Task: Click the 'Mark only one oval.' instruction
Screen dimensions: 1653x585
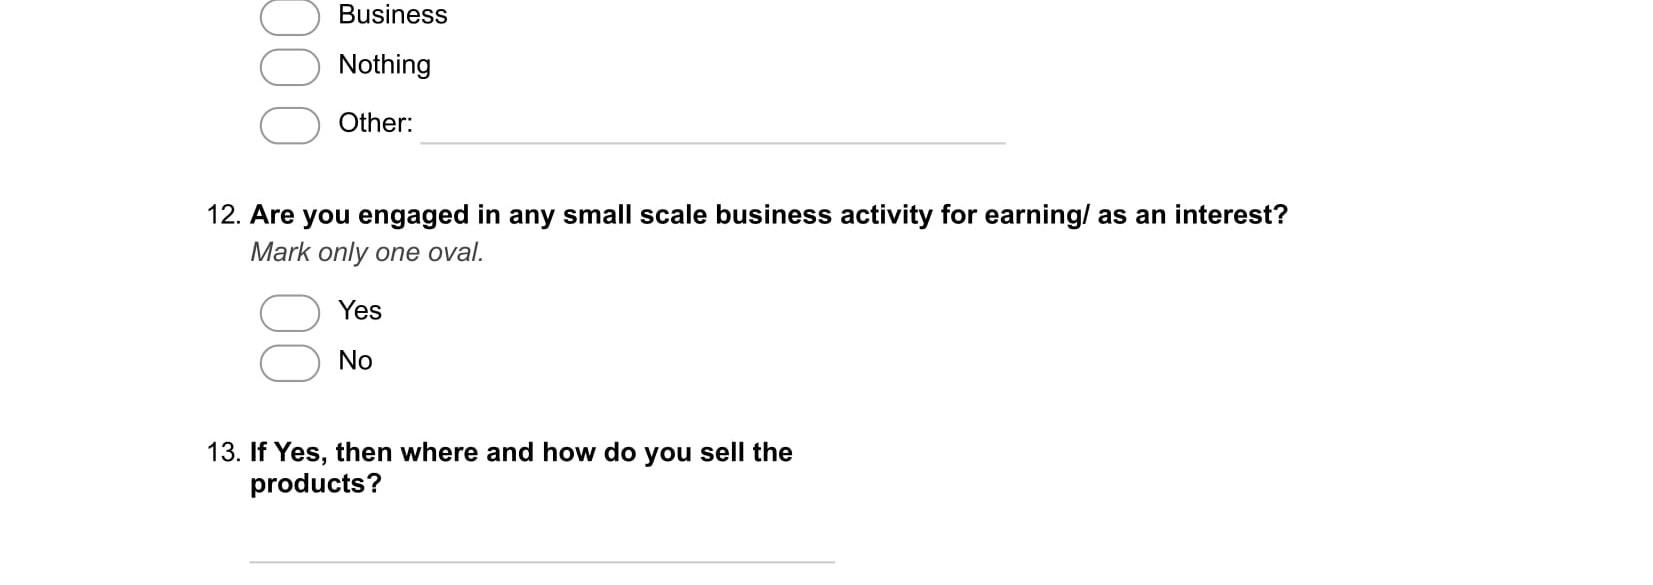Action: [x=366, y=253]
